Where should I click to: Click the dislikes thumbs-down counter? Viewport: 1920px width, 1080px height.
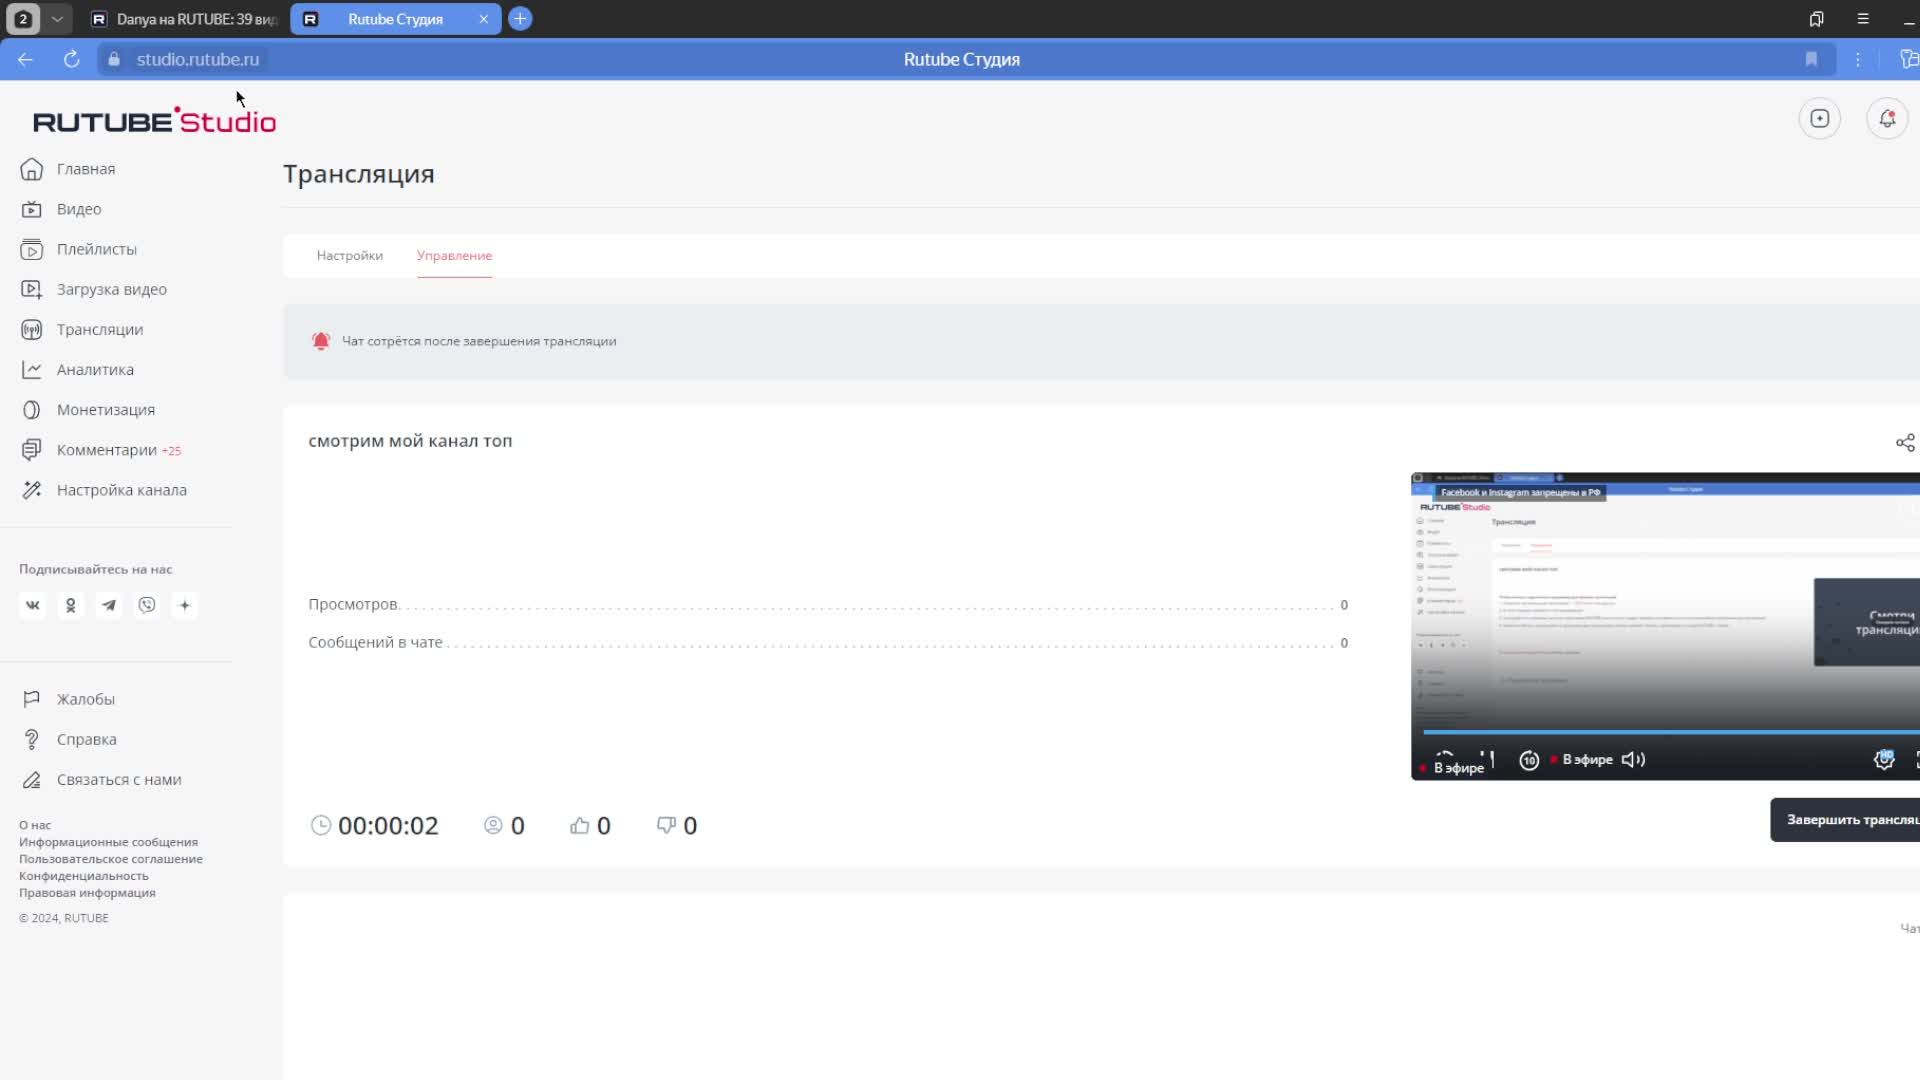coord(677,825)
